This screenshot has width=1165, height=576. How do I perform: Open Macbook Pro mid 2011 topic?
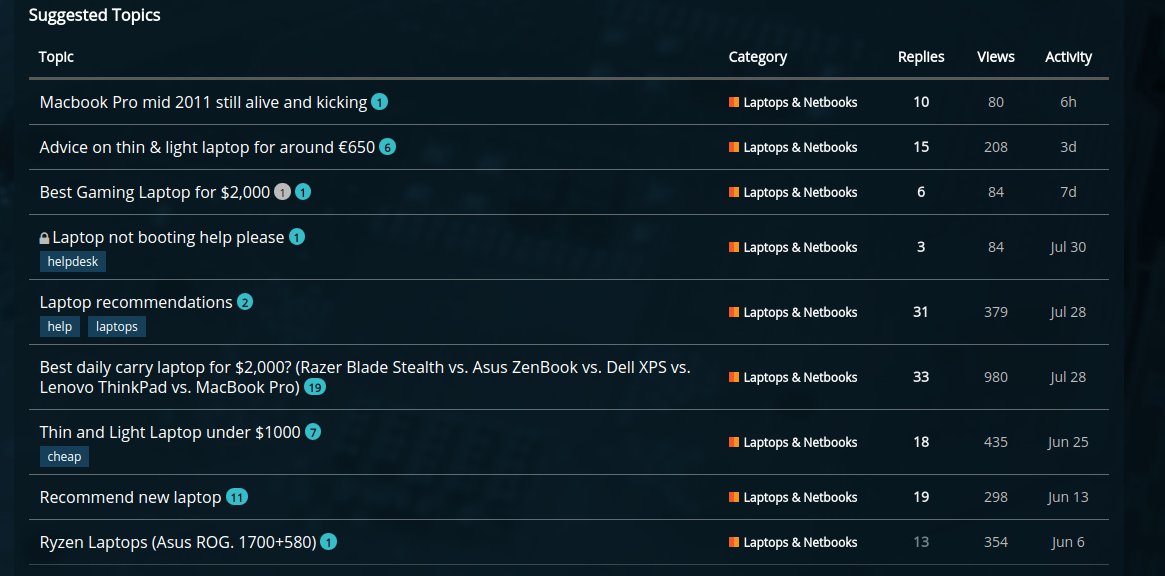(203, 102)
